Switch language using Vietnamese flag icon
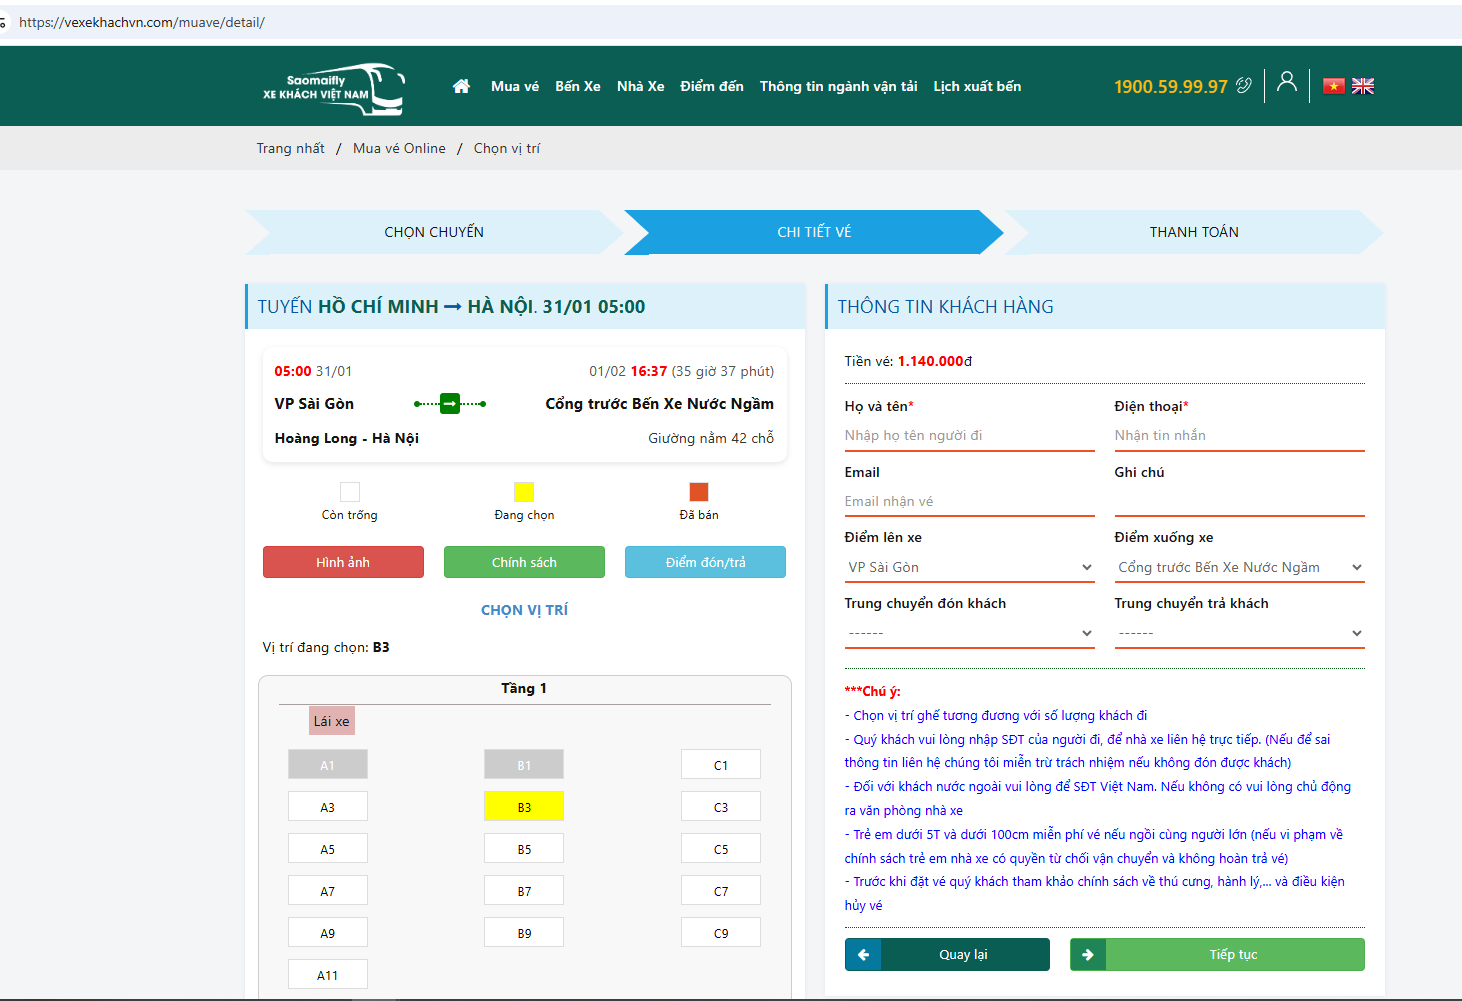The image size is (1462, 1001). 1334,86
